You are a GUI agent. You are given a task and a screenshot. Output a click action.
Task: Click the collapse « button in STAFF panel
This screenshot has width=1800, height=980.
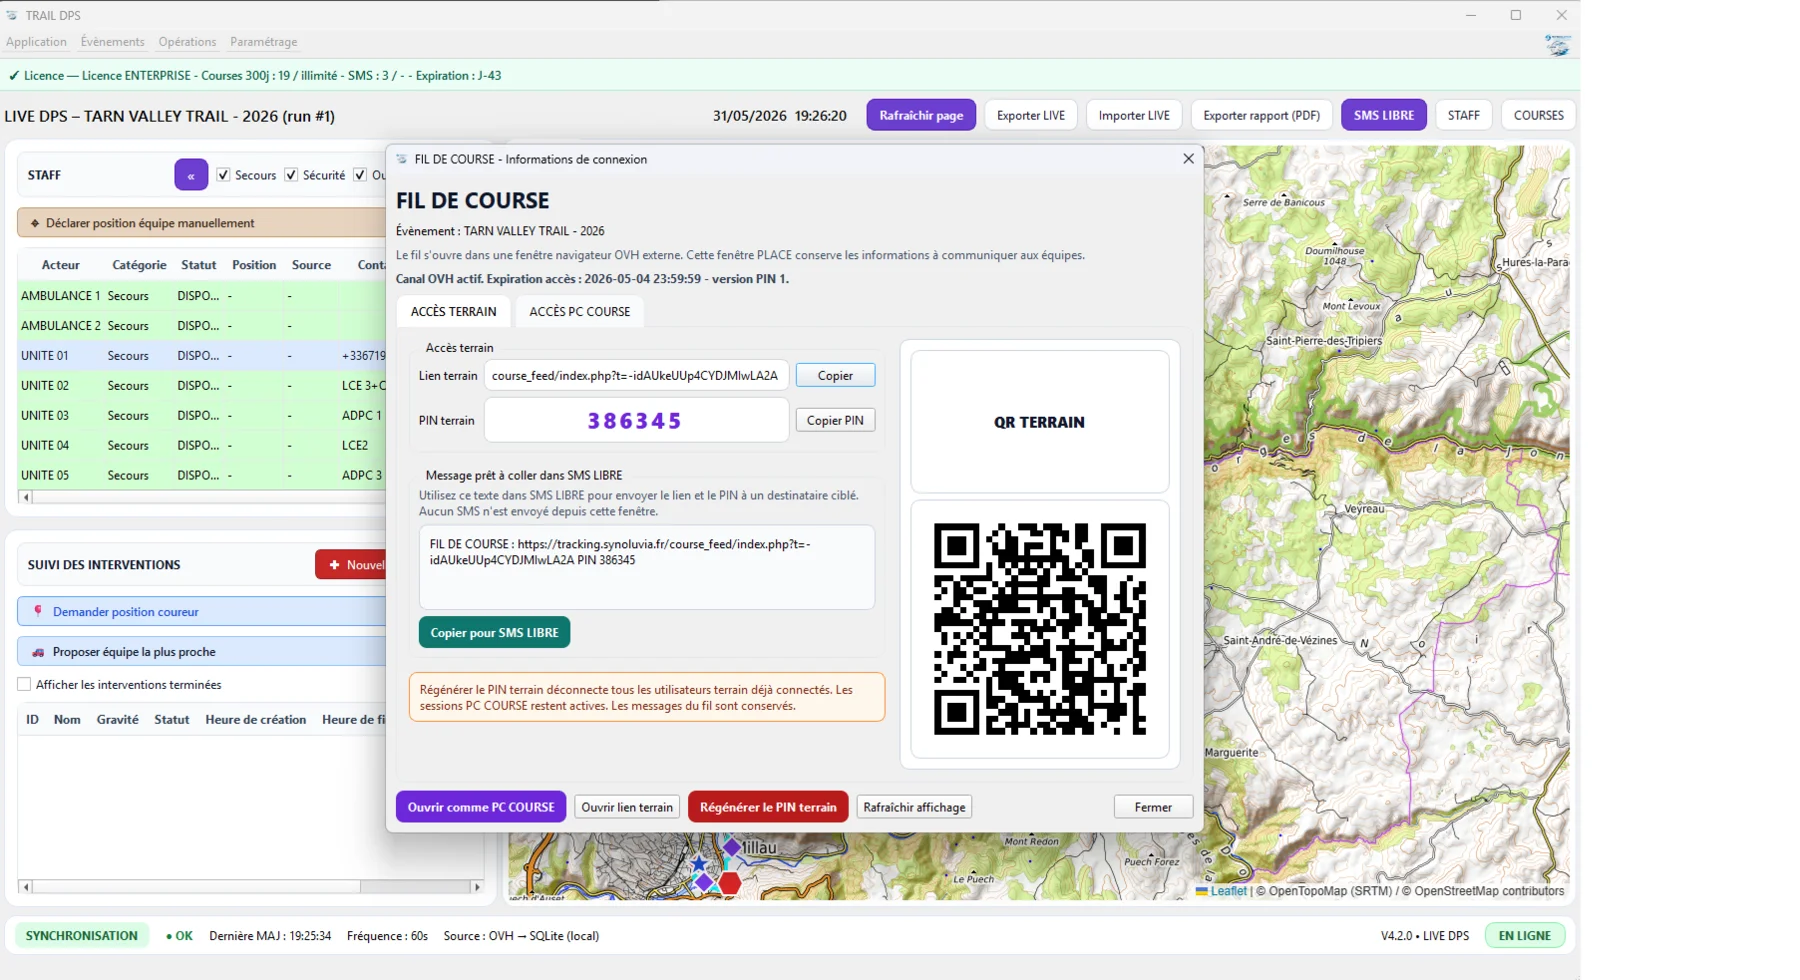coord(191,175)
